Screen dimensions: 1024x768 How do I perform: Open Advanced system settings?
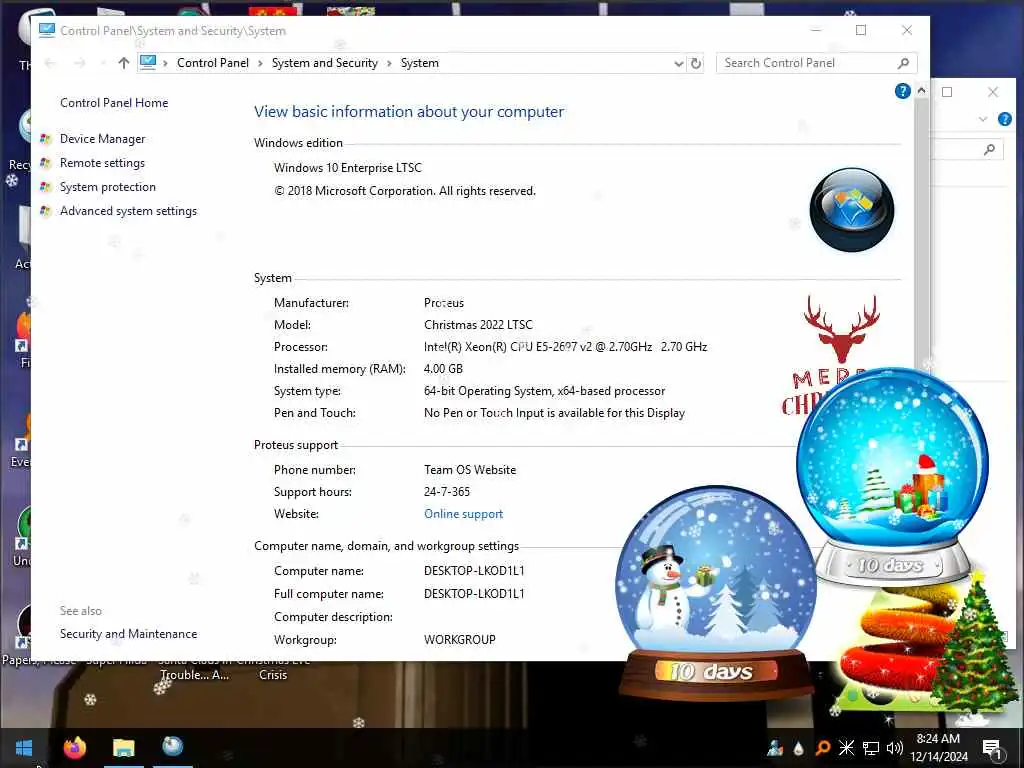(x=128, y=211)
